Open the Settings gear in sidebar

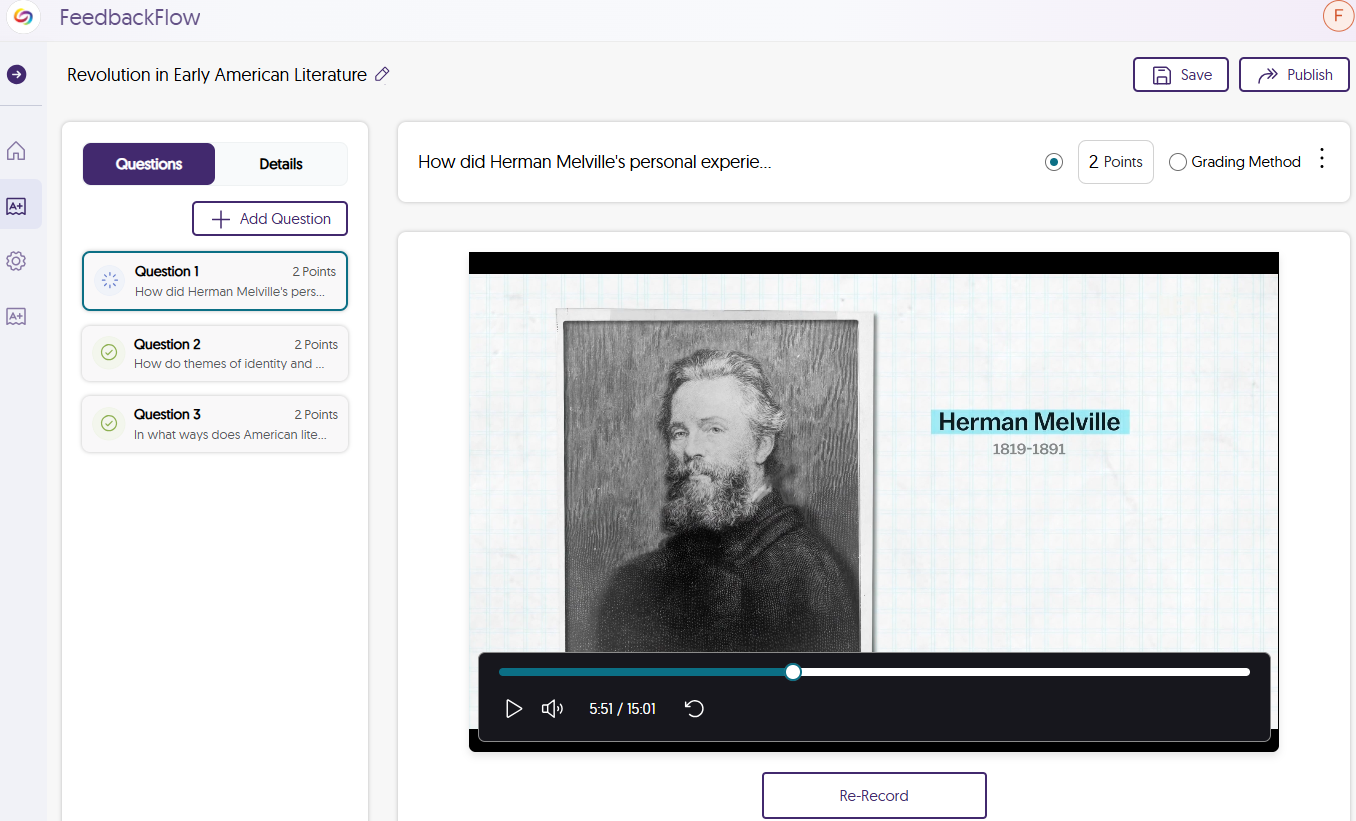tap(16, 261)
